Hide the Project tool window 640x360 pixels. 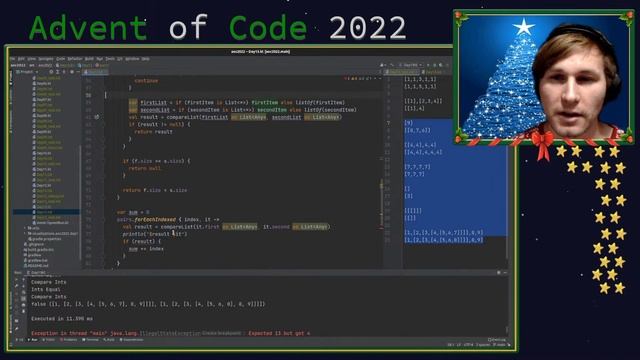click(78, 72)
